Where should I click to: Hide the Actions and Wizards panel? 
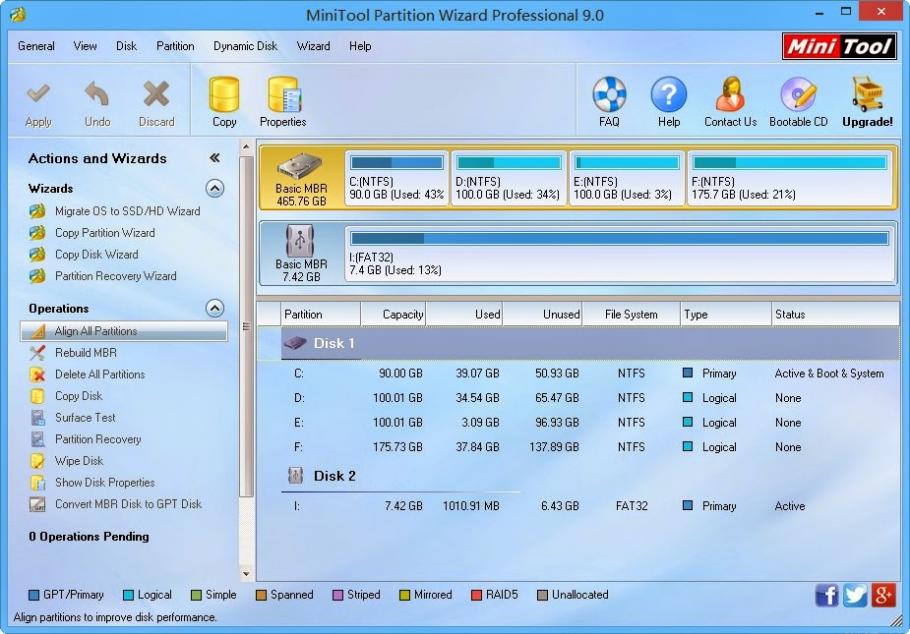pyautogui.click(x=214, y=157)
